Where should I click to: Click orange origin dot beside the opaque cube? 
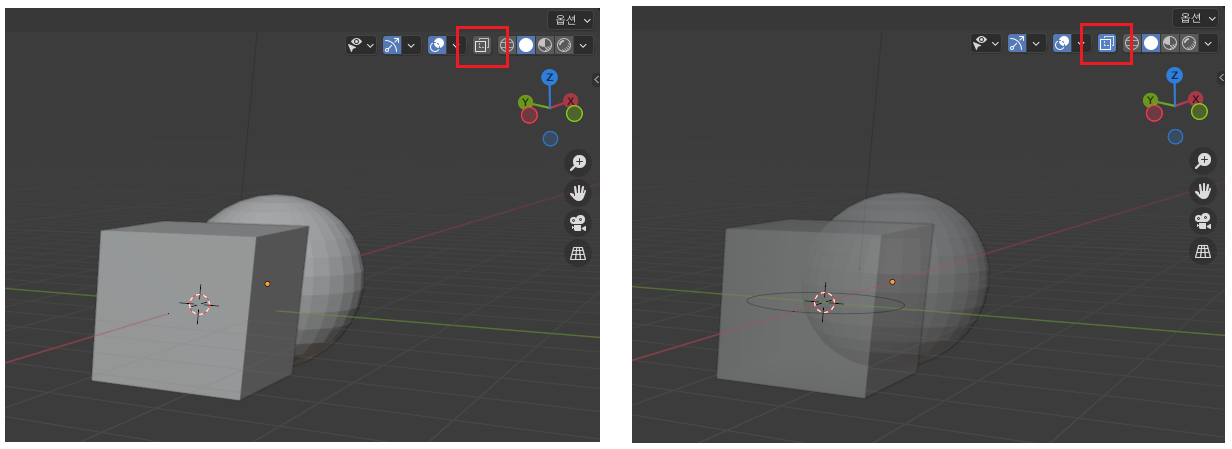click(x=267, y=284)
